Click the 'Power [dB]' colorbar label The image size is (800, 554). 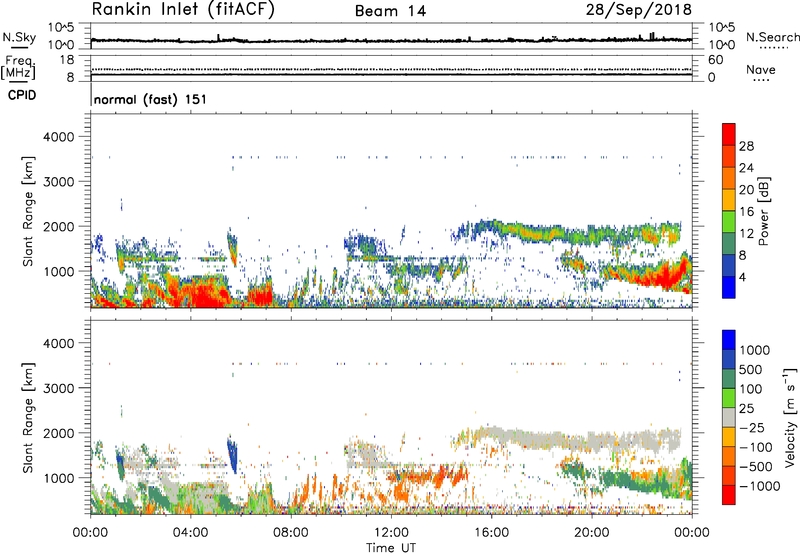tap(764, 211)
